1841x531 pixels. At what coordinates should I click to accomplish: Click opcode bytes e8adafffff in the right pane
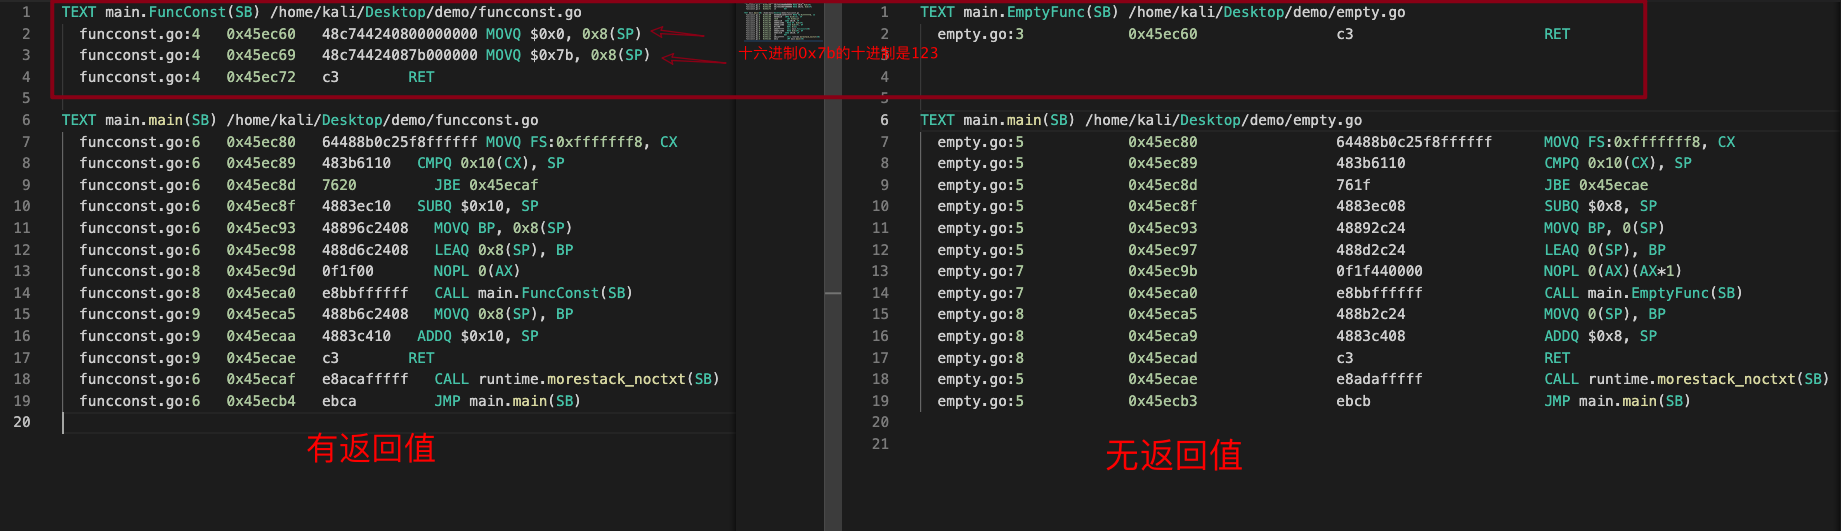click(1378, 379)
